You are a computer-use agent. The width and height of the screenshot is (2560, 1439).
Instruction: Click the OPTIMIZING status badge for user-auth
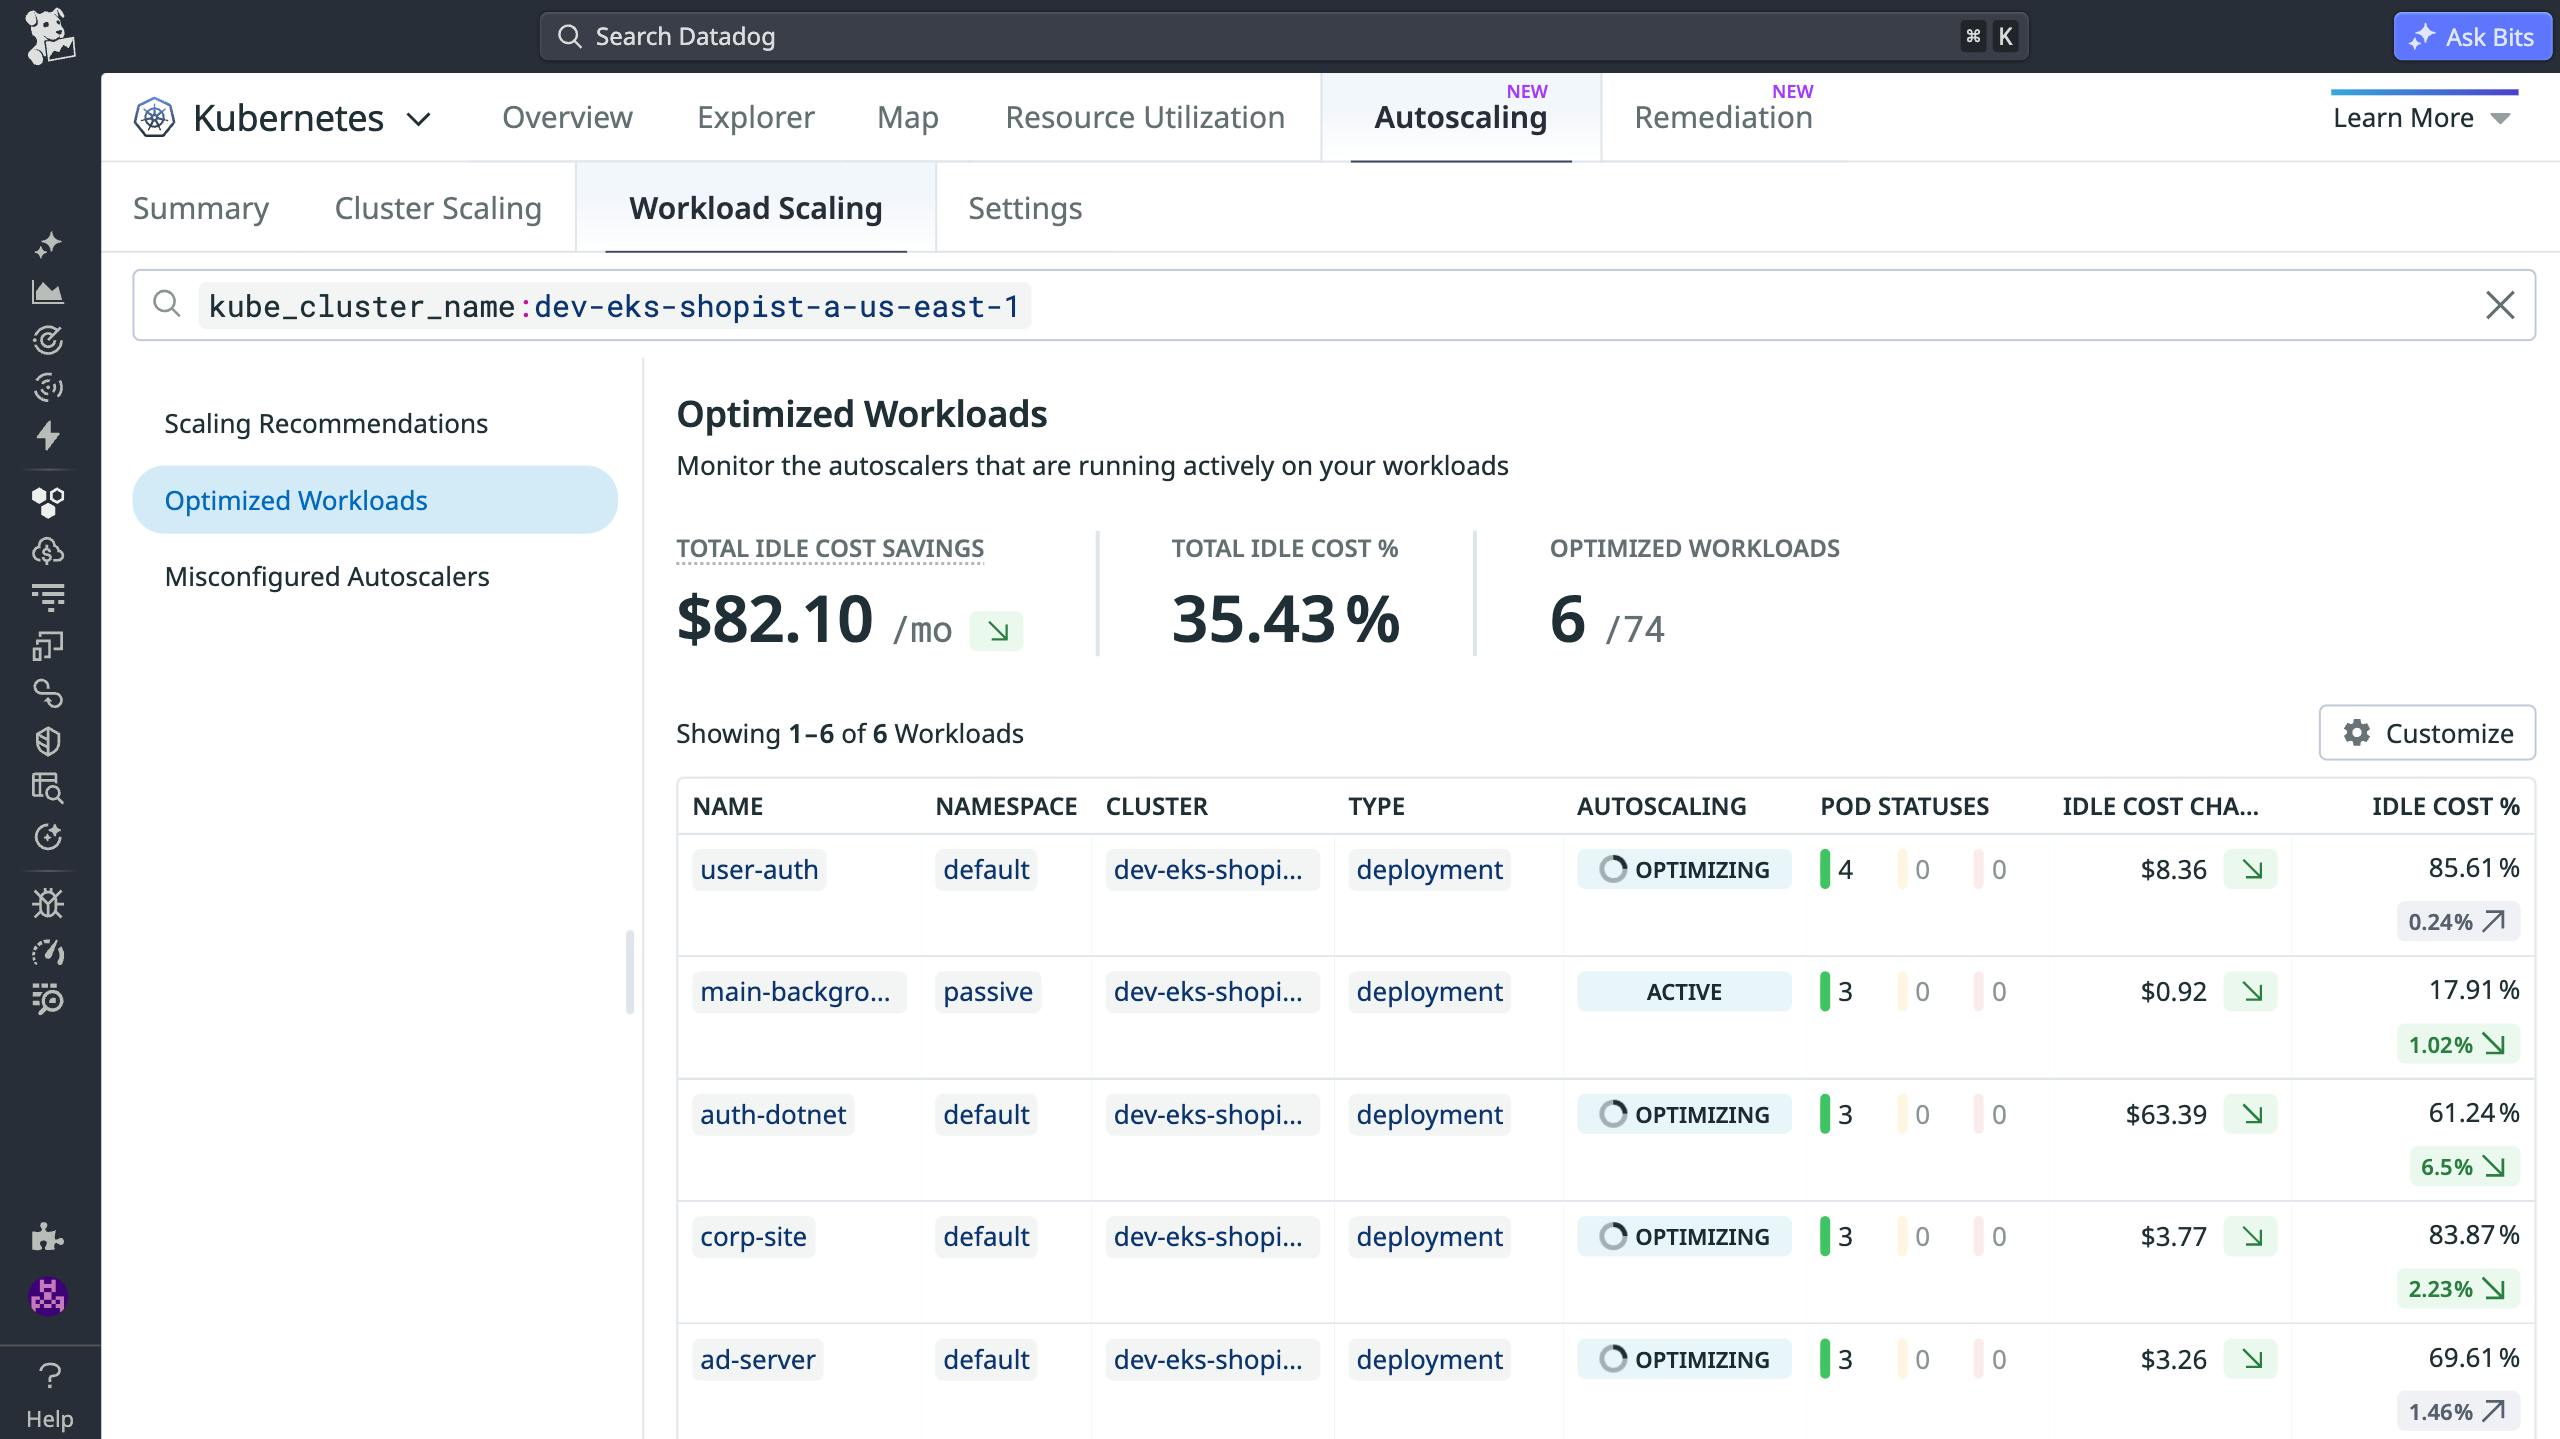[x=1683, y=869]
